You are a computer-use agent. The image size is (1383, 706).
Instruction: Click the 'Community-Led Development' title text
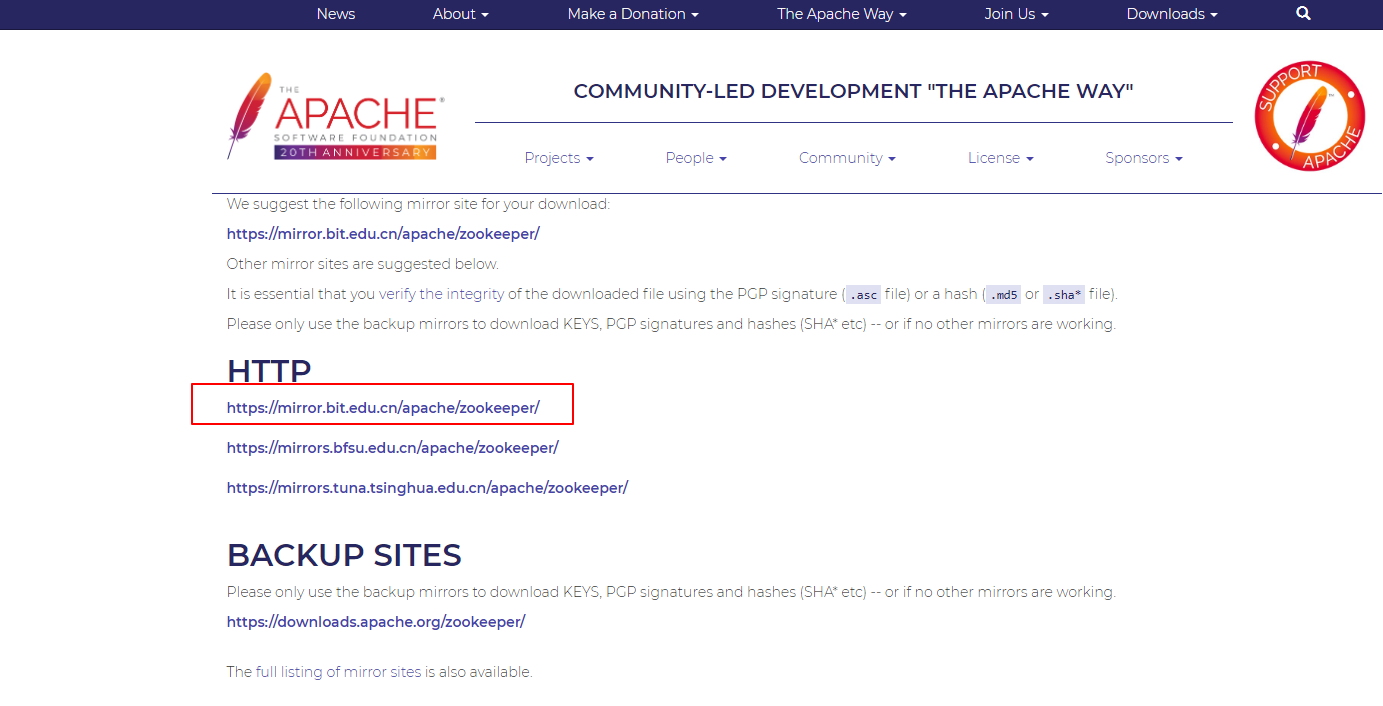pos(853,91)
